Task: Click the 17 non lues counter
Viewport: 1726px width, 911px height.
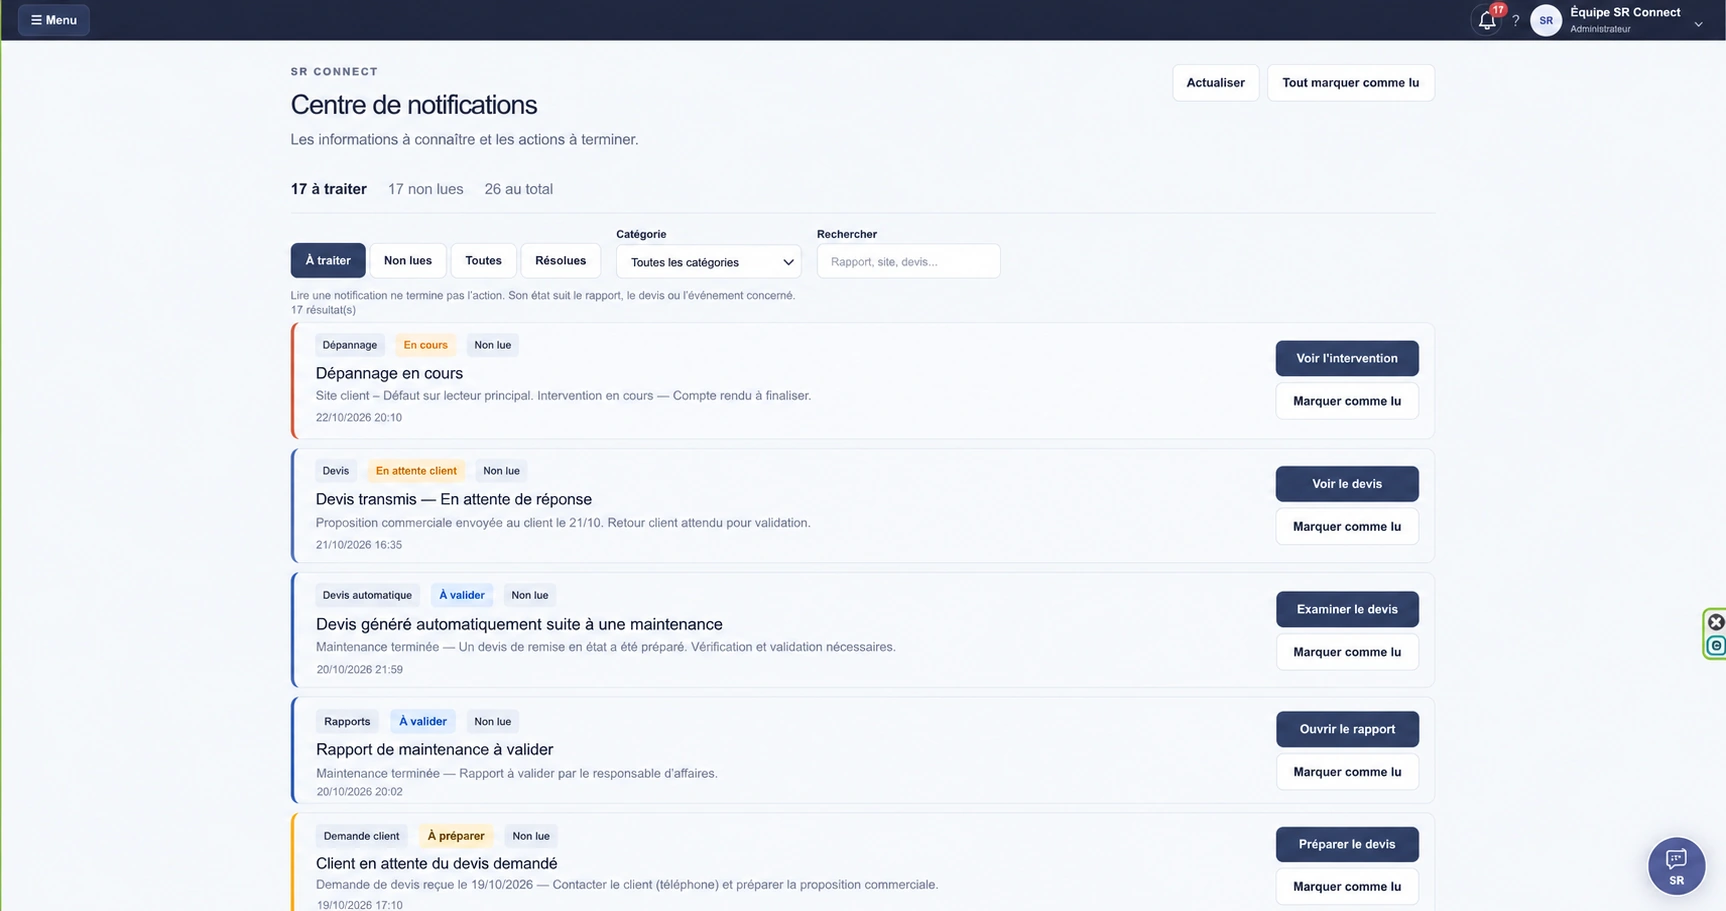Action: tap(426, 189)
